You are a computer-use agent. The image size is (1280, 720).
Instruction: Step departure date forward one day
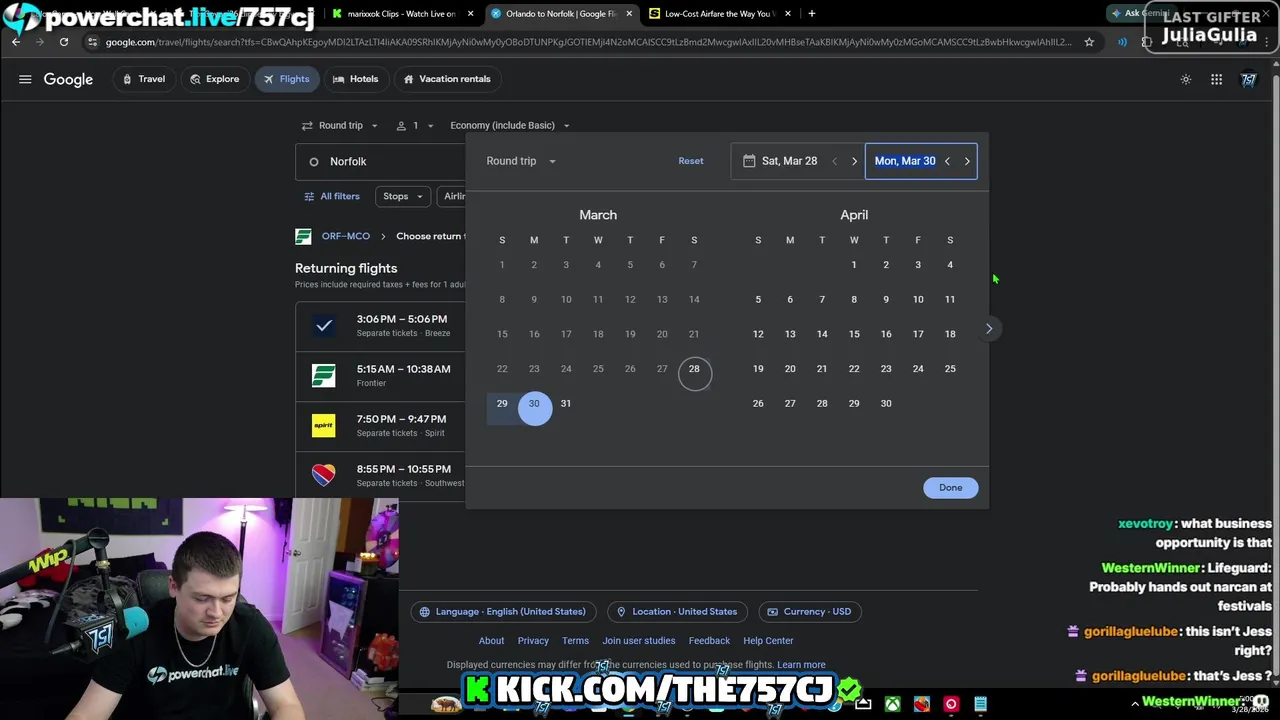[854, 161]
